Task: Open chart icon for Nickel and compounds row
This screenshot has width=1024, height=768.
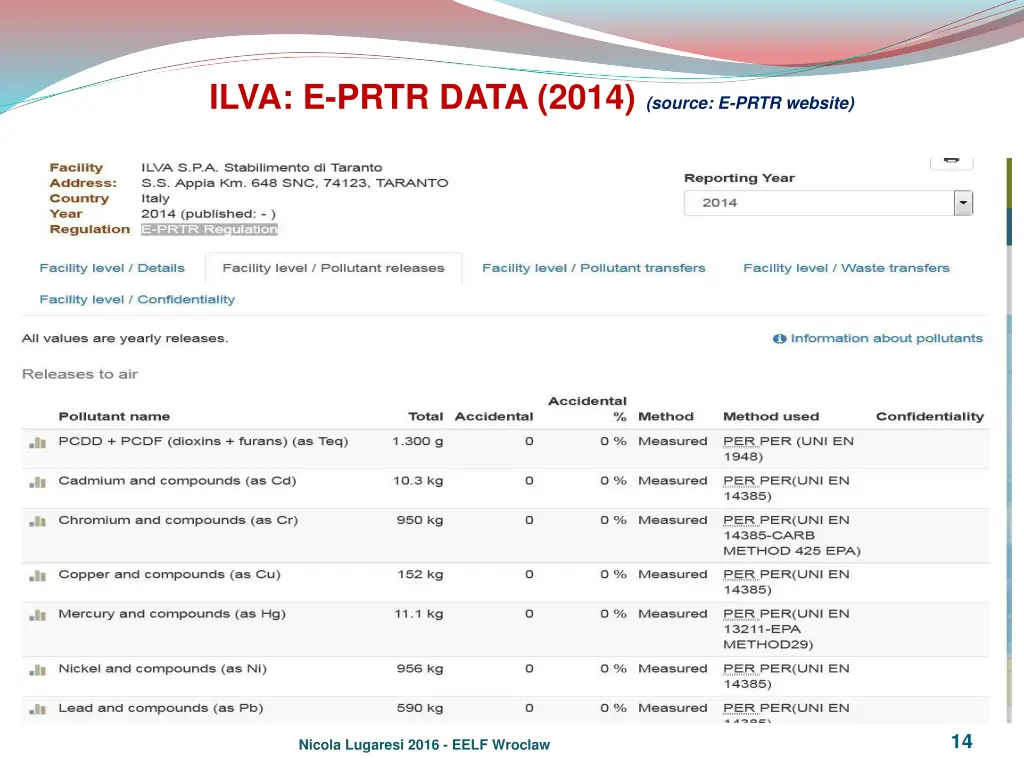Action: [38, 670]
